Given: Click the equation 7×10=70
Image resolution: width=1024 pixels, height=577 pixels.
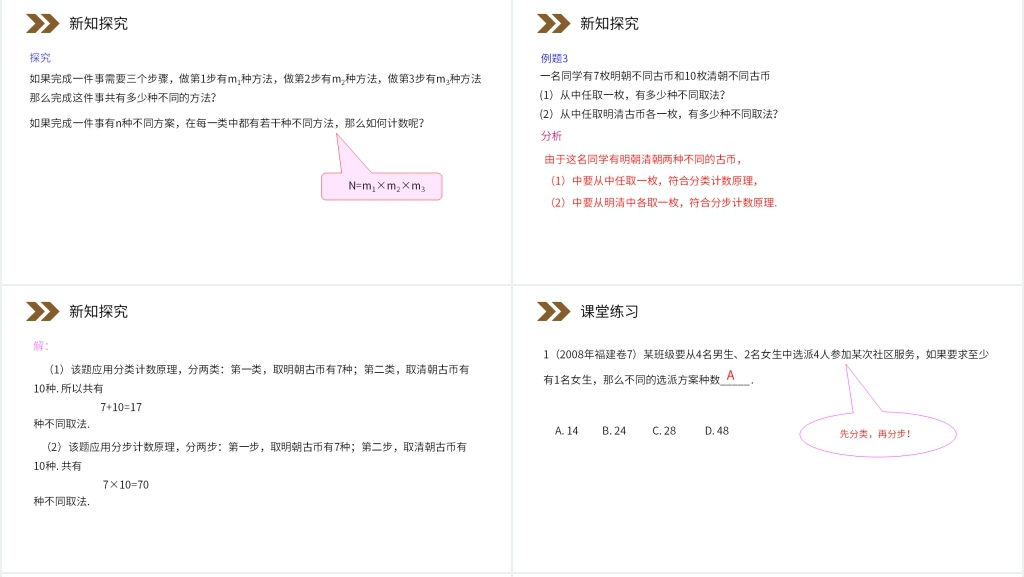Looking at the screenshot, I should coord(125,484).
